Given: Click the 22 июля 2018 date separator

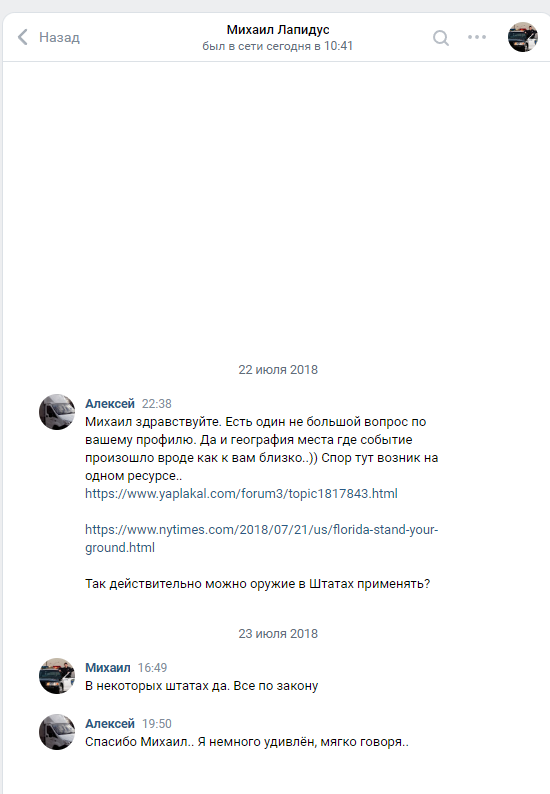Looking at the screenshot, I should click(278, 370).
